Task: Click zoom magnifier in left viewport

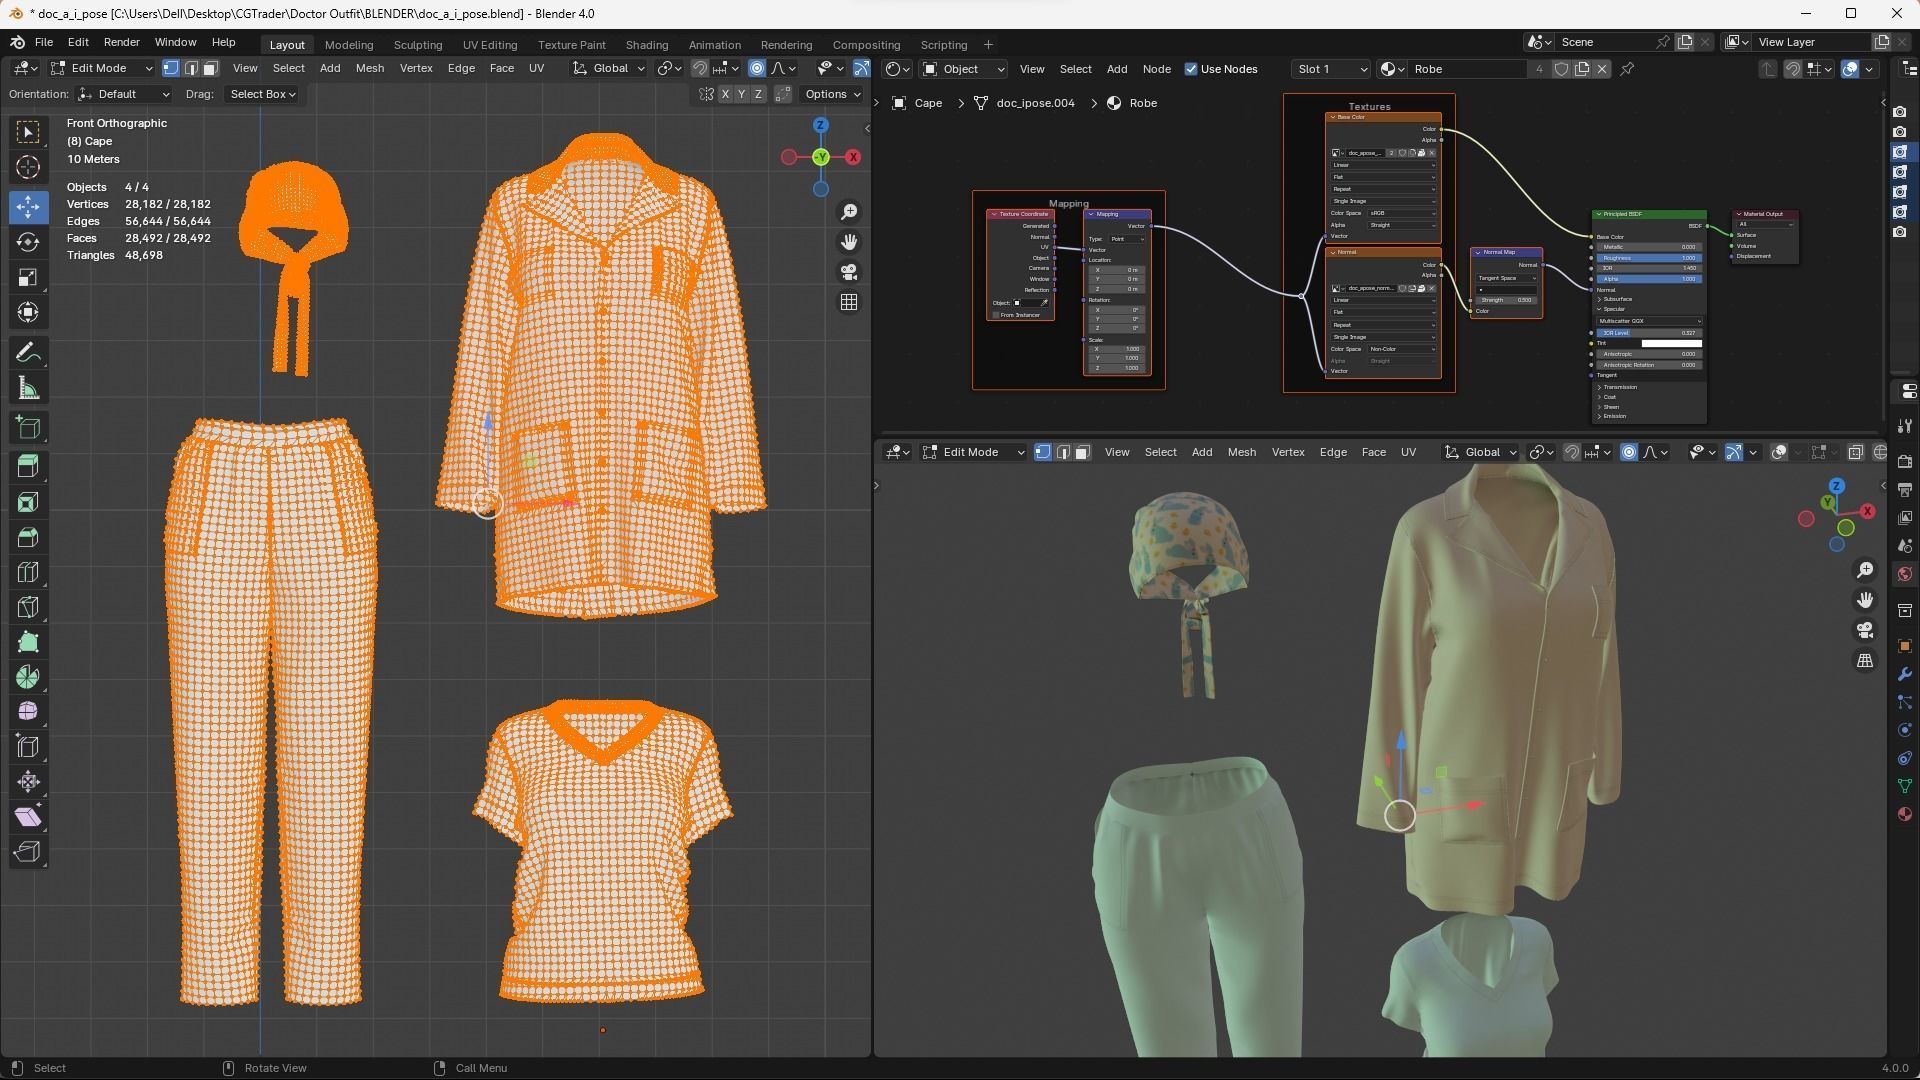Action: [849, 212]
